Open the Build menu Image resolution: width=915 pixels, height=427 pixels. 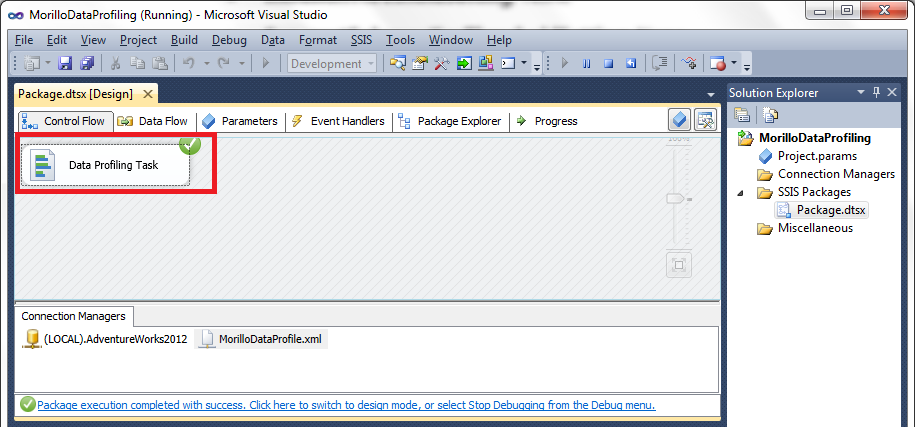[x=184, y=40]
